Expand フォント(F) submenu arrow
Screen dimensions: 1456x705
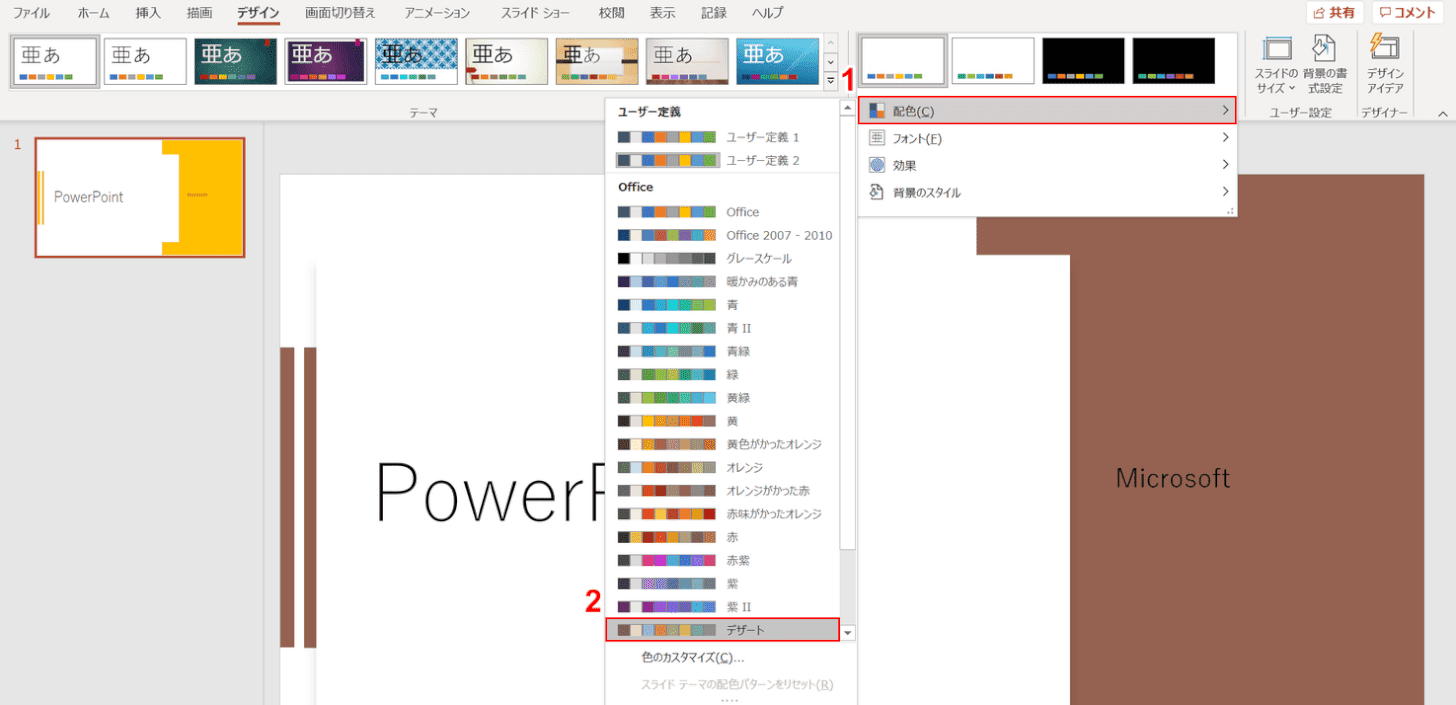tap(1225, 138)
